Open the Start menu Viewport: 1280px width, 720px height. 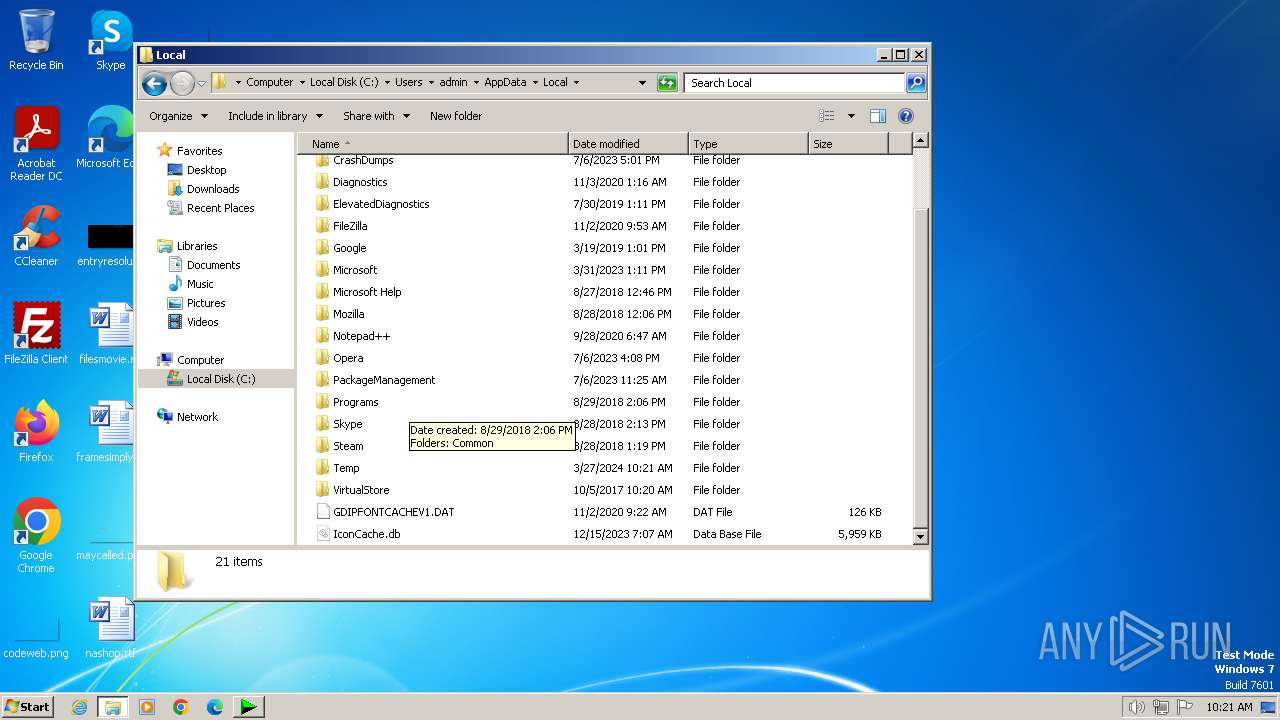pyautogui.click(x=27, y=706)
